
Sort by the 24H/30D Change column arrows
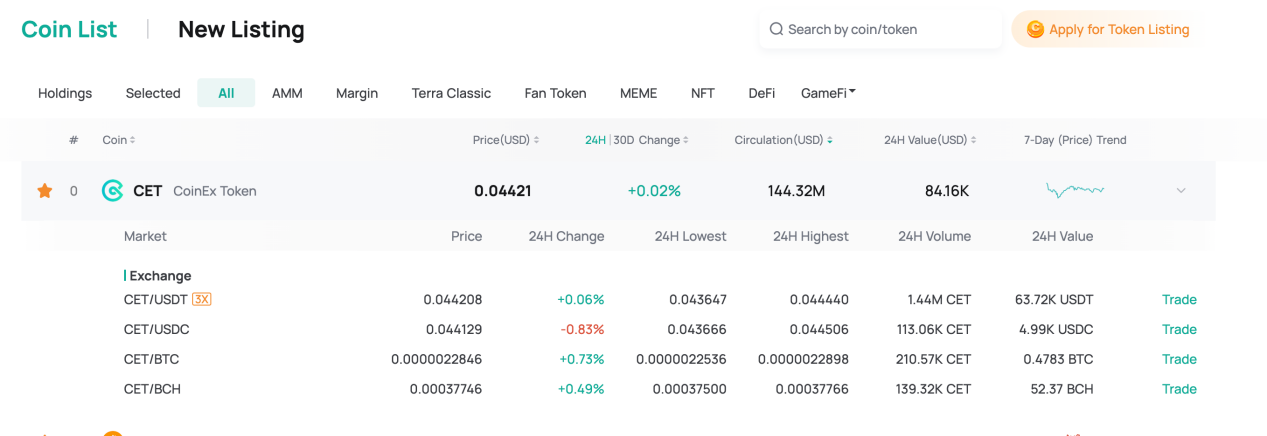coord(686,140)
